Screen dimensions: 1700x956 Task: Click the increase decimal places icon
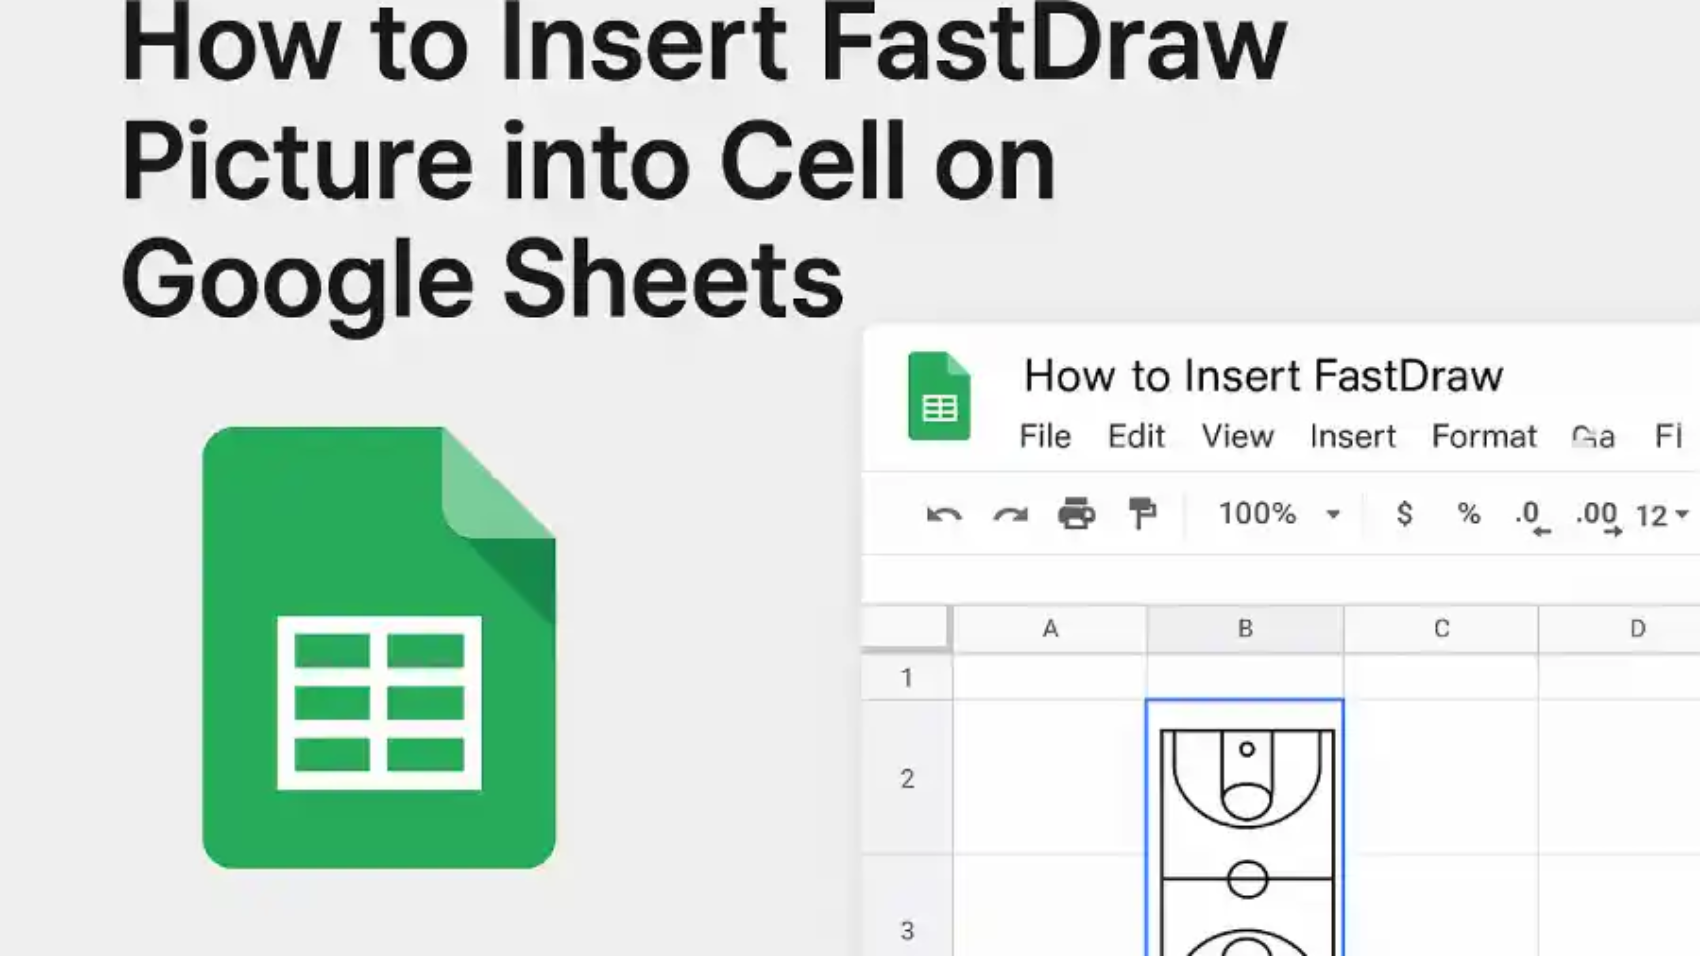click(x=1597, y=516)
